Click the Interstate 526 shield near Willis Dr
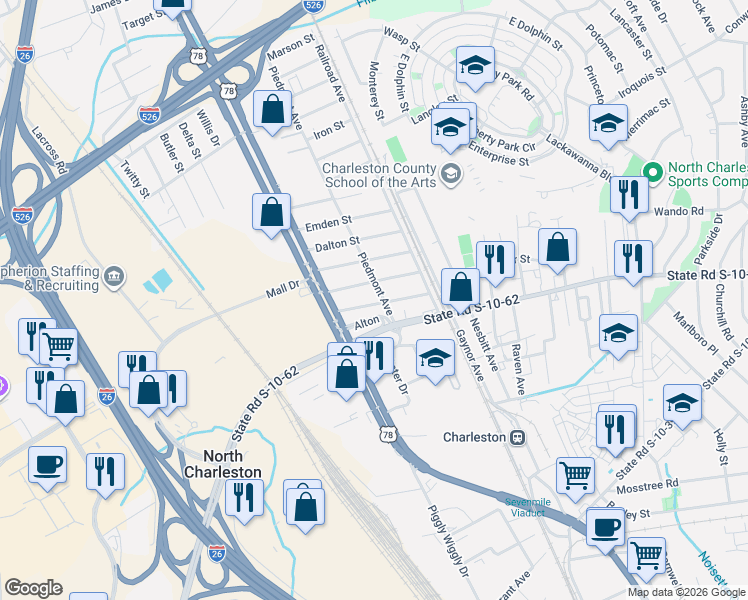Viewport: 748px width, 600px height. [149, 115]
